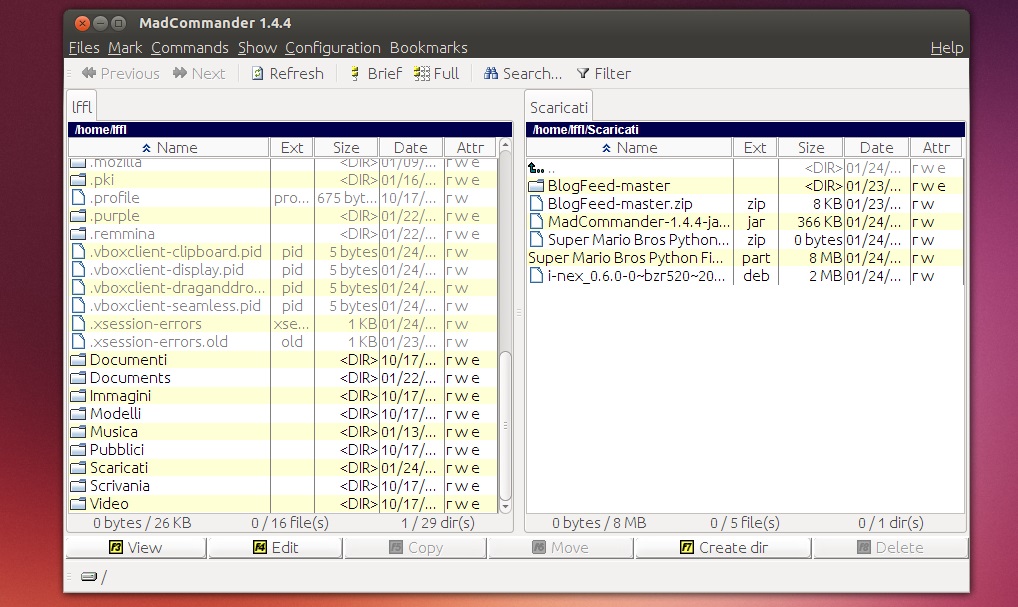Click the Next navigation arrow icon

[180, 73]
